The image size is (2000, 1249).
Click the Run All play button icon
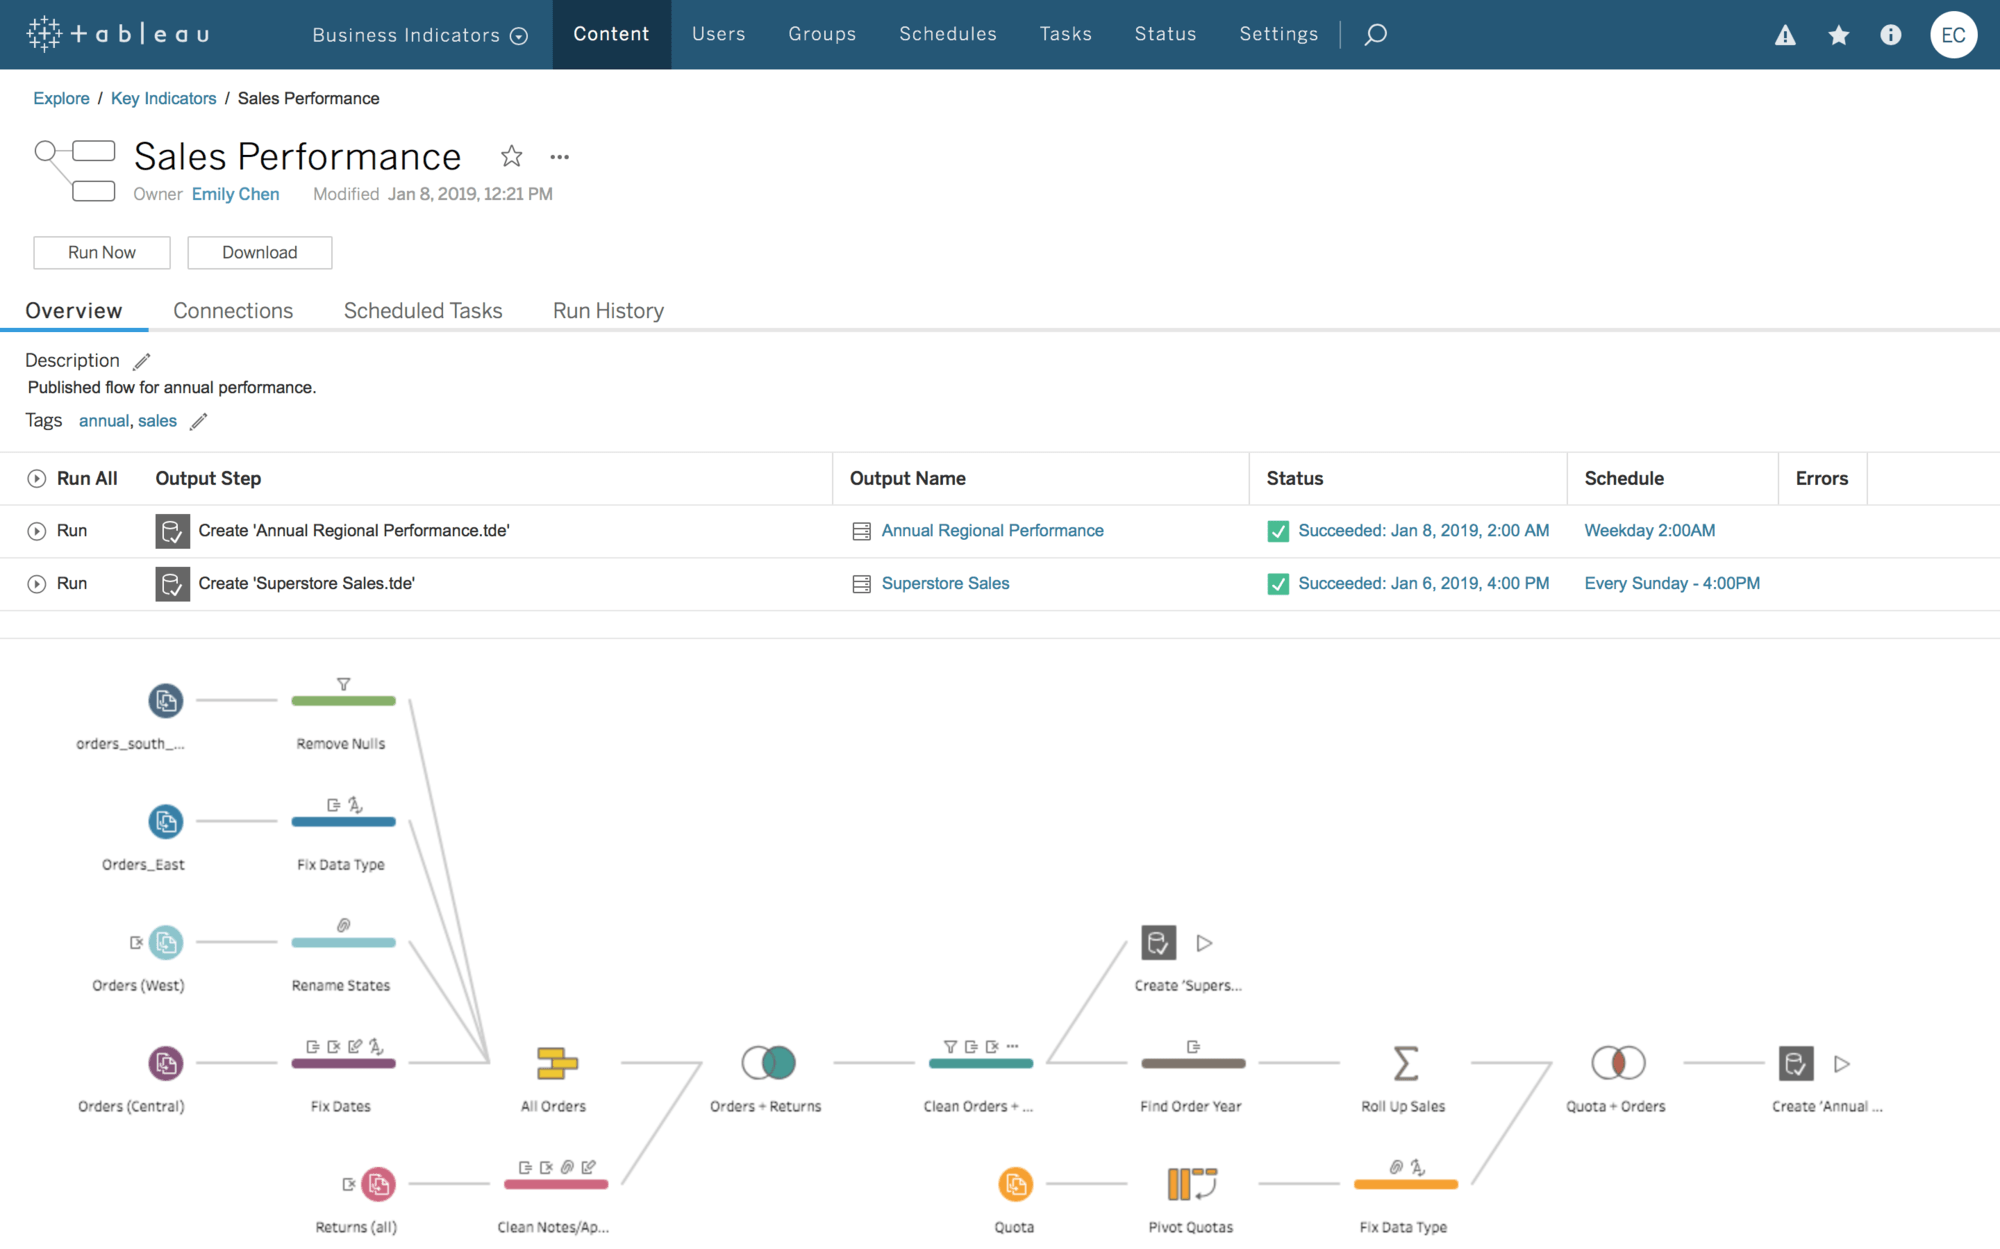36,478
